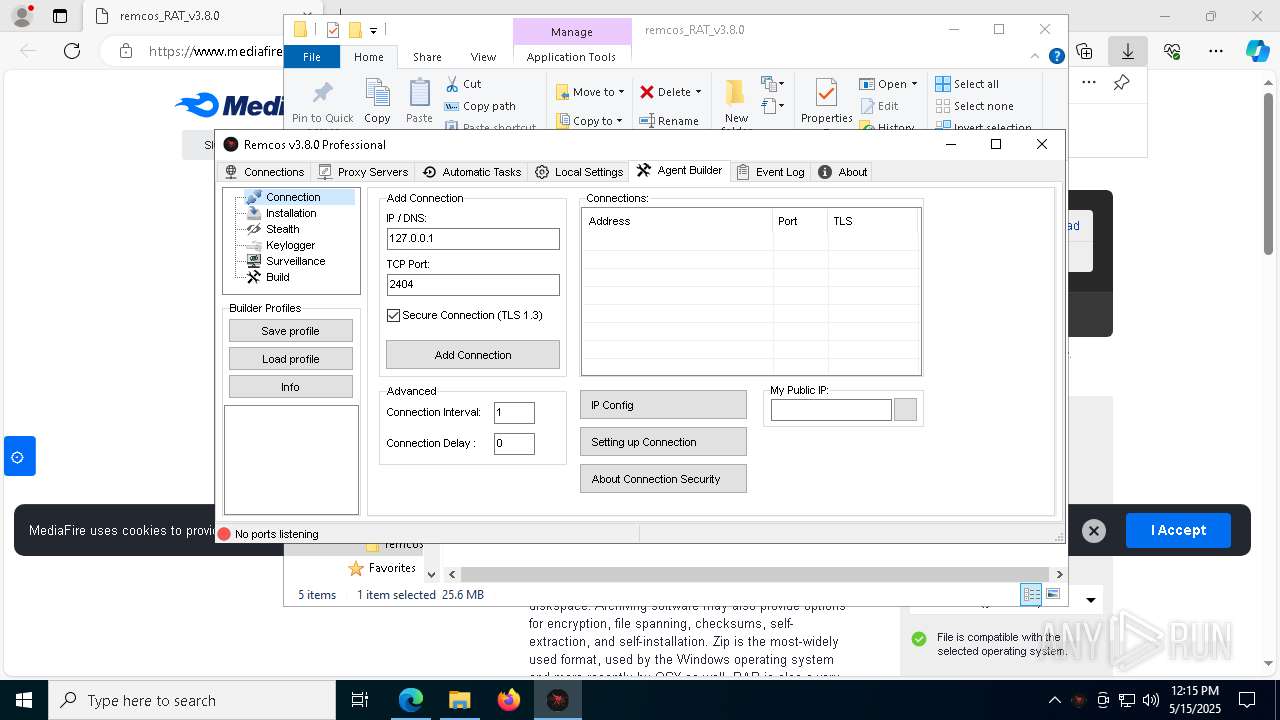Screen dimensions: 1280x720
Task: Switch Explorer to details view icon
Action: point(1031,594)
